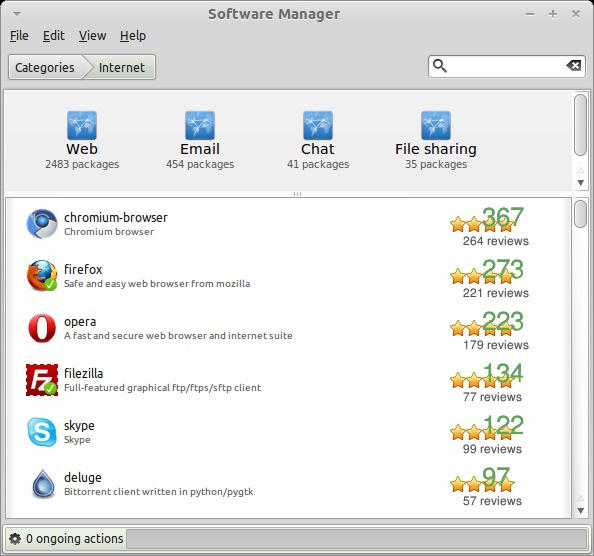
Task: Open the File menu
Action: coord(19,36)
